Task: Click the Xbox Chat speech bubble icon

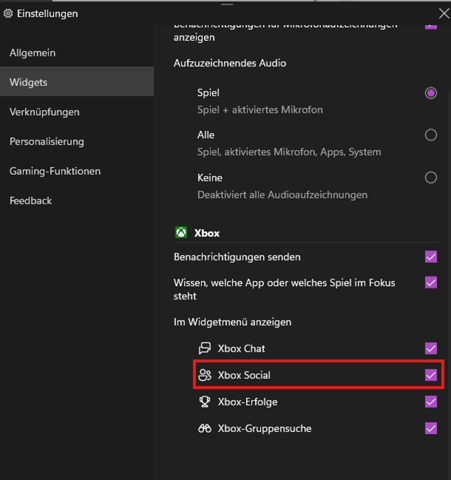Action: [x=205, y=348]
